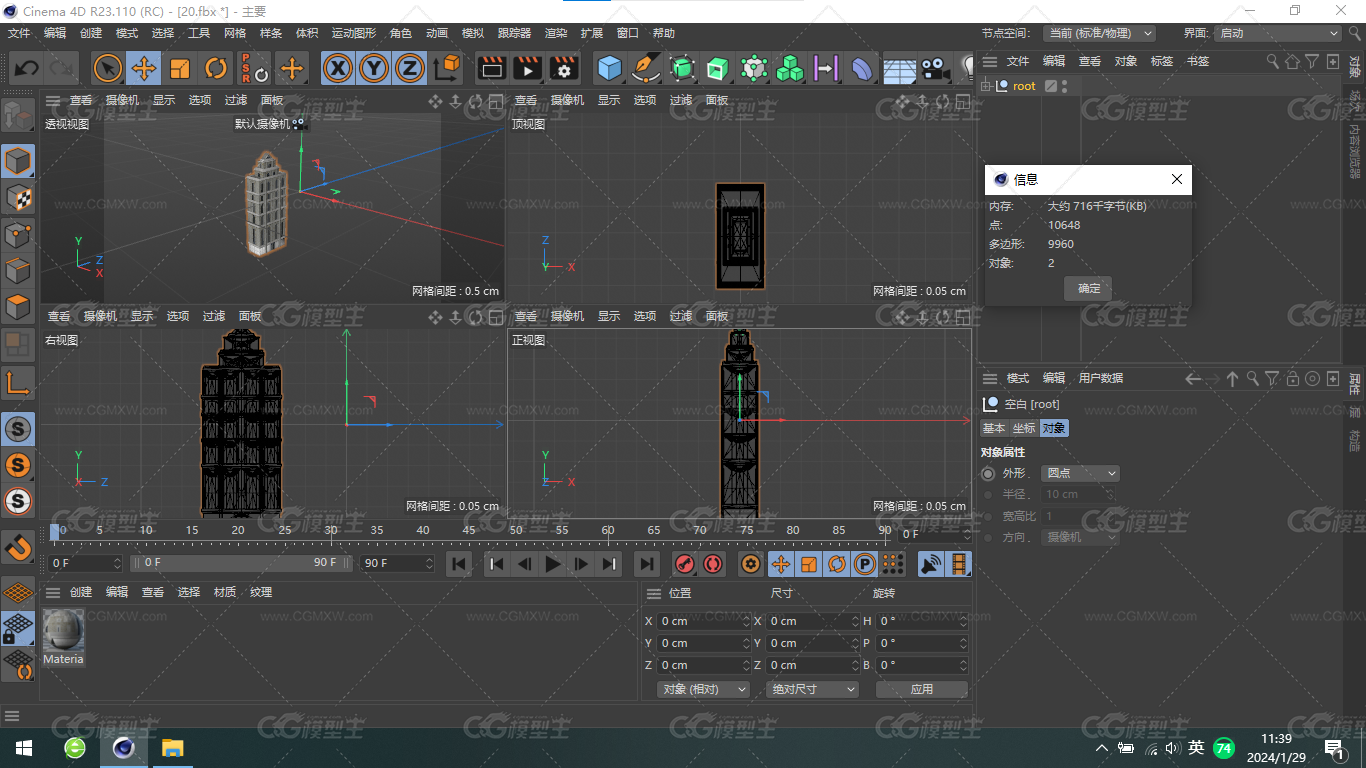Click the end frame 90 F stepper

coord(430,563)
